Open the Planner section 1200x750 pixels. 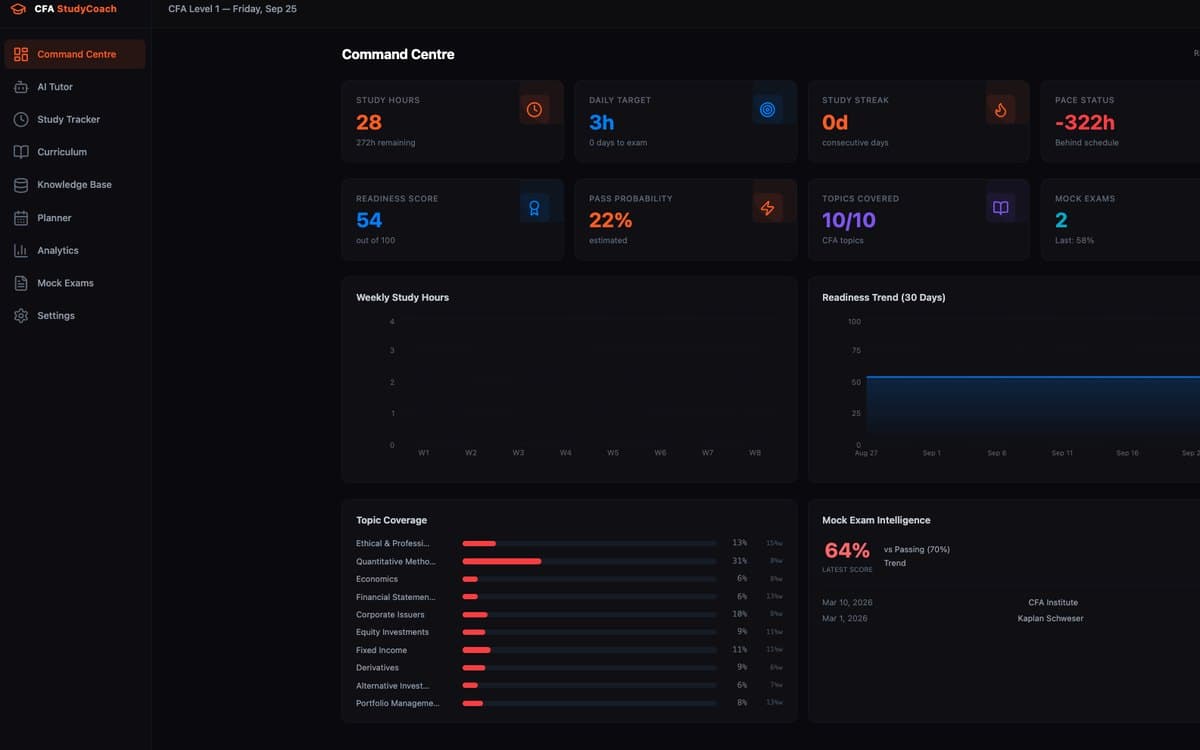pyautogui.click(x=75, y=218)
